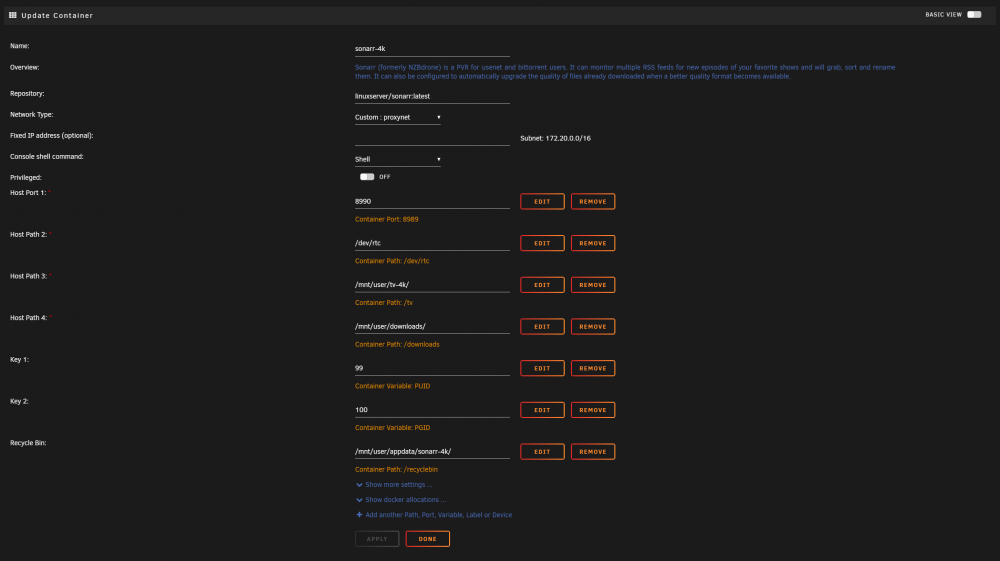Open the Console shell command dropdown
Screen dimensions: 1000x561
point(397,159)
